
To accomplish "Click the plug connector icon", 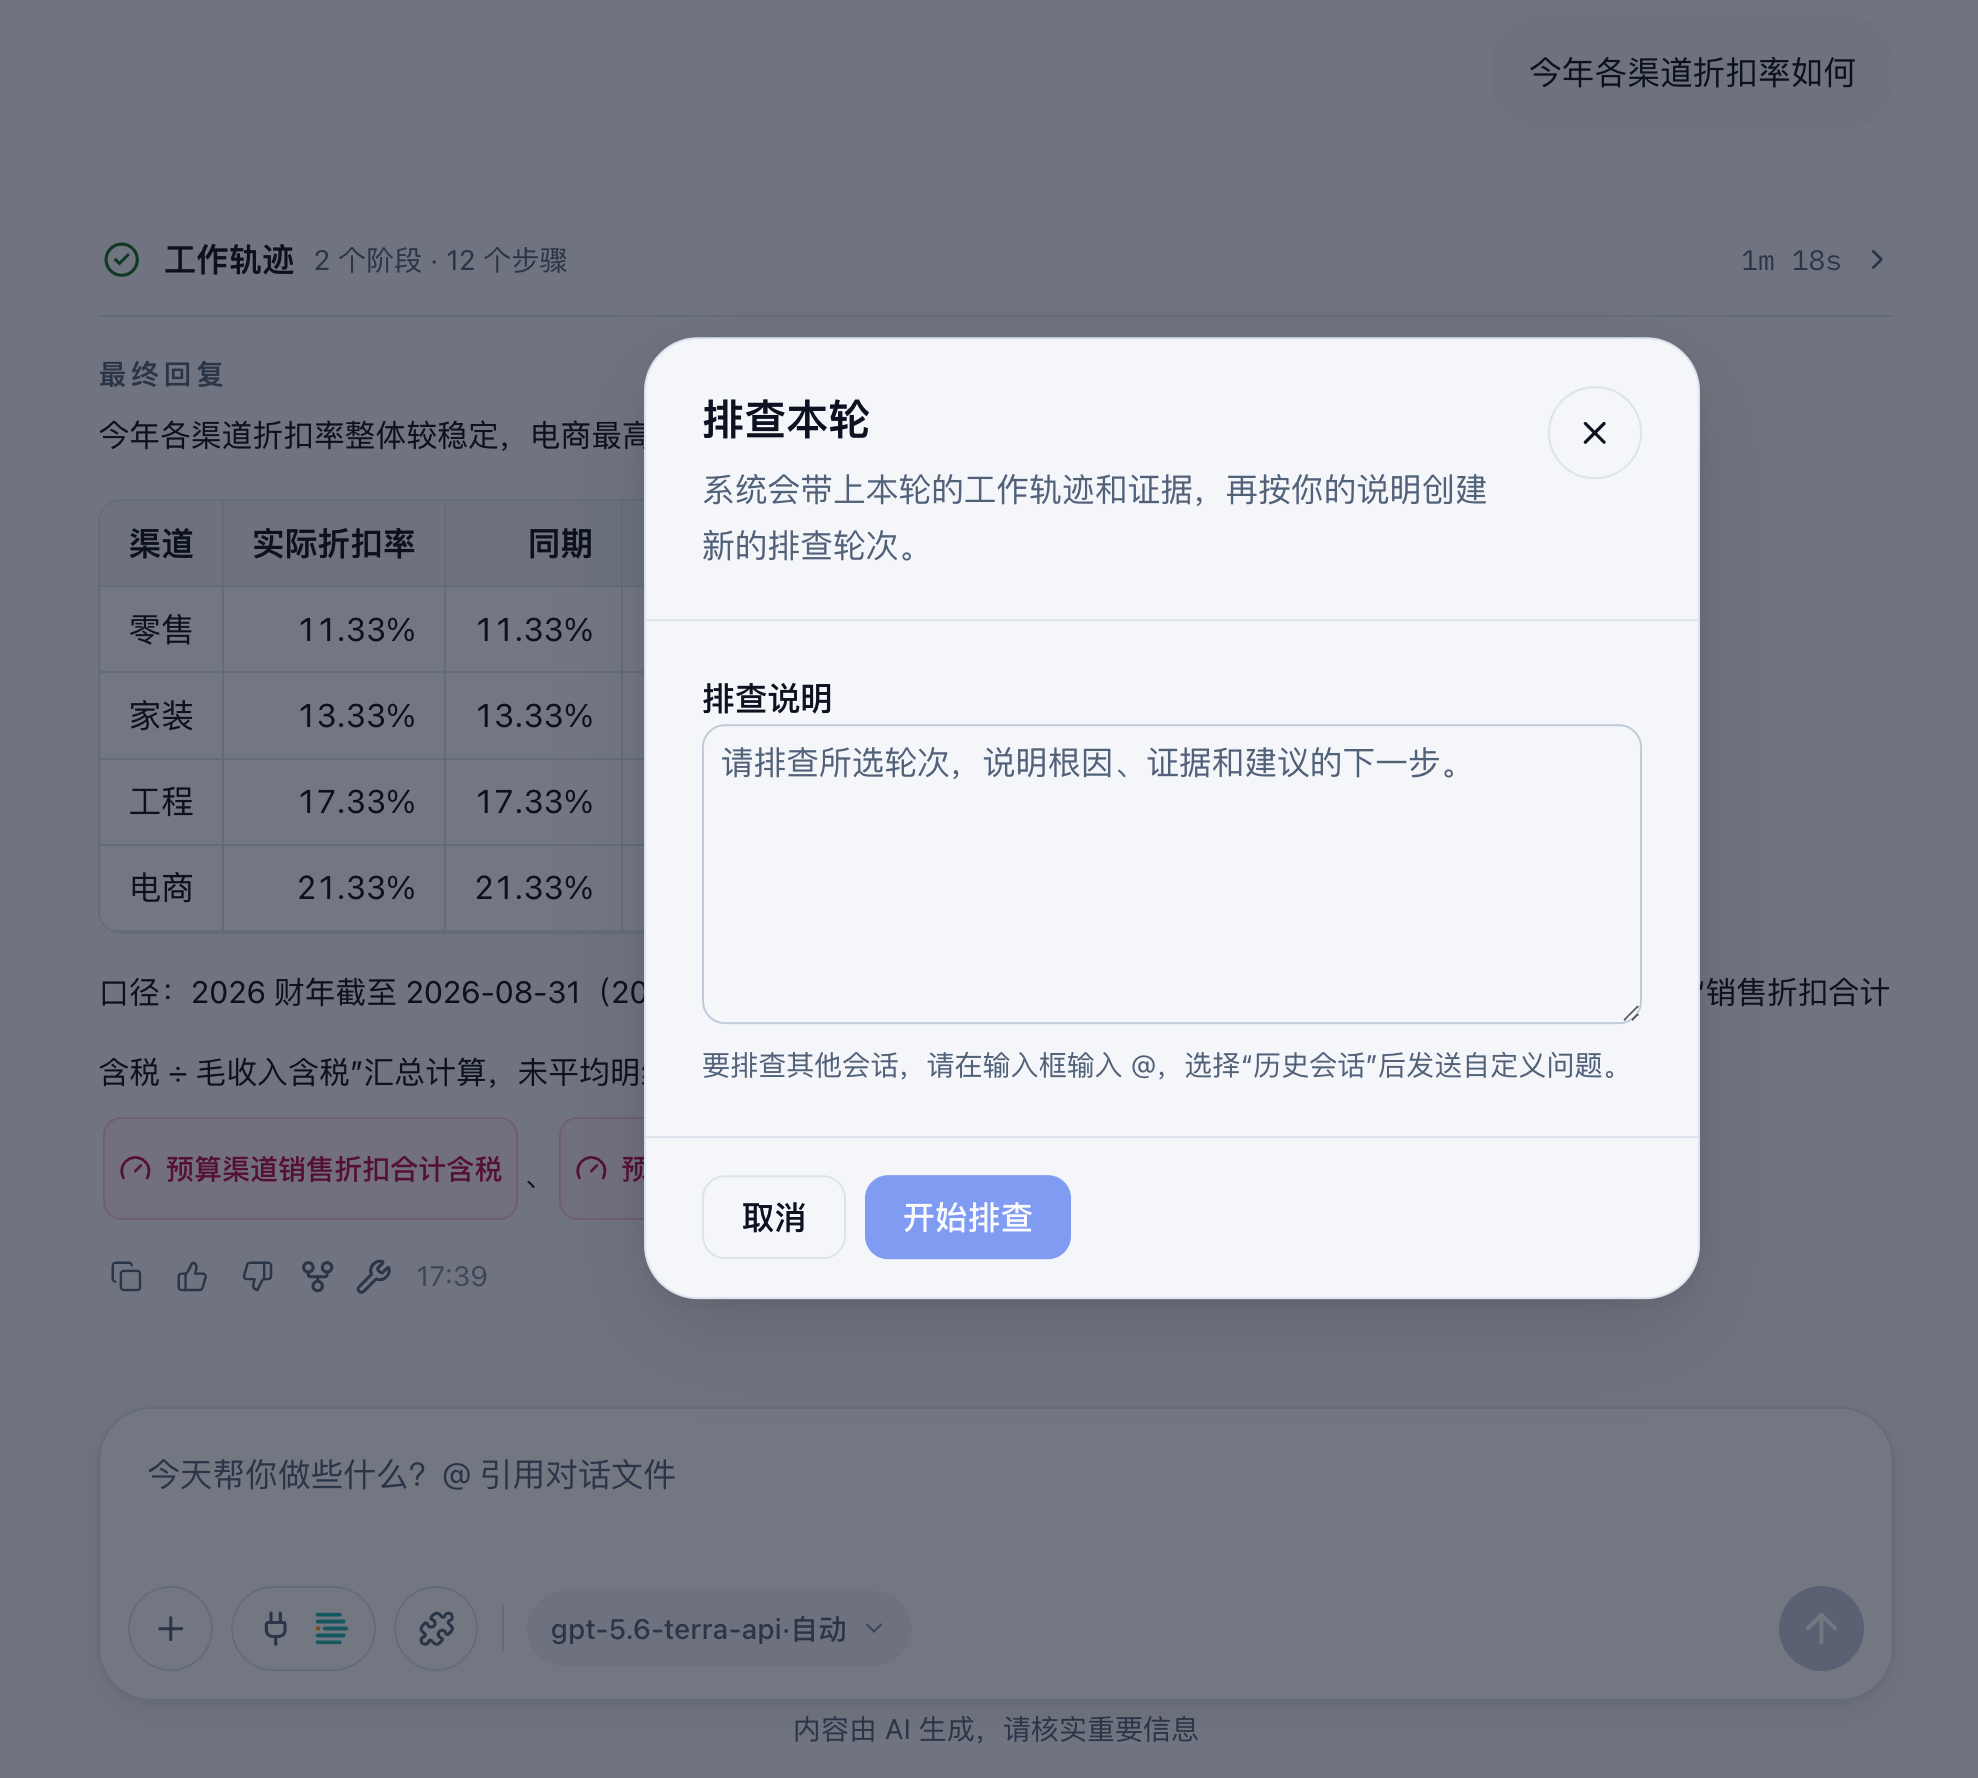I will 275,1629.
